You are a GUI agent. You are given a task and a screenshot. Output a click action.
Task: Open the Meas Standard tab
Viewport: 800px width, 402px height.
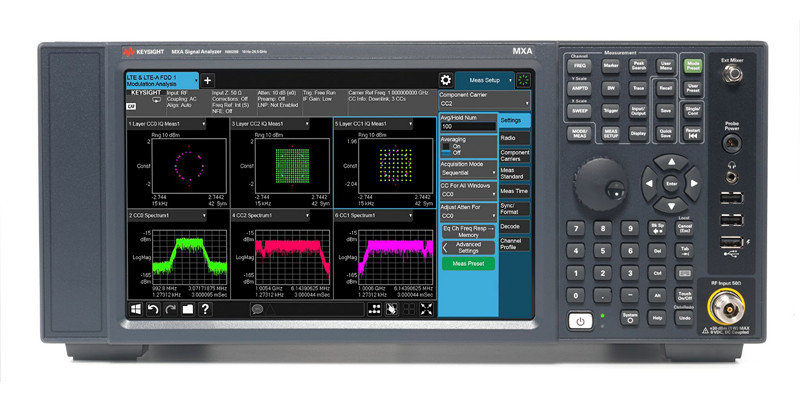point(514,173)
